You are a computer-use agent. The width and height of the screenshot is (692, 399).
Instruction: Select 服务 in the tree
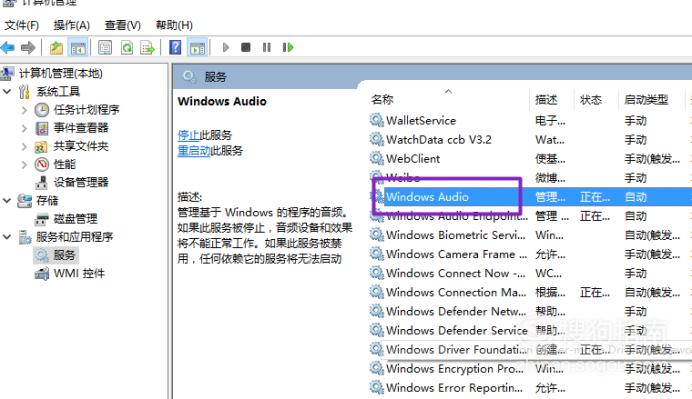[64, 255]
